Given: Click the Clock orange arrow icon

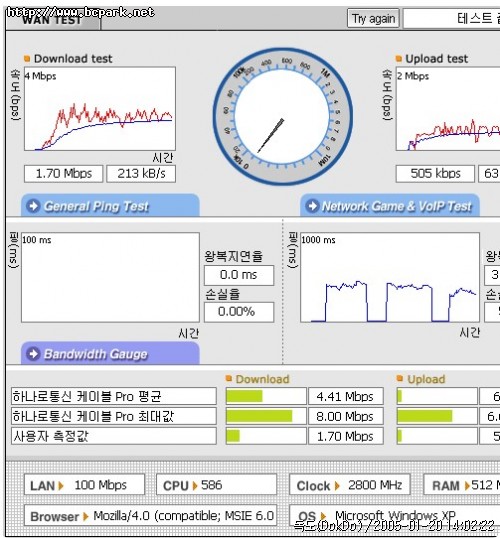Looking at the screenshot, I should point(337,486).
